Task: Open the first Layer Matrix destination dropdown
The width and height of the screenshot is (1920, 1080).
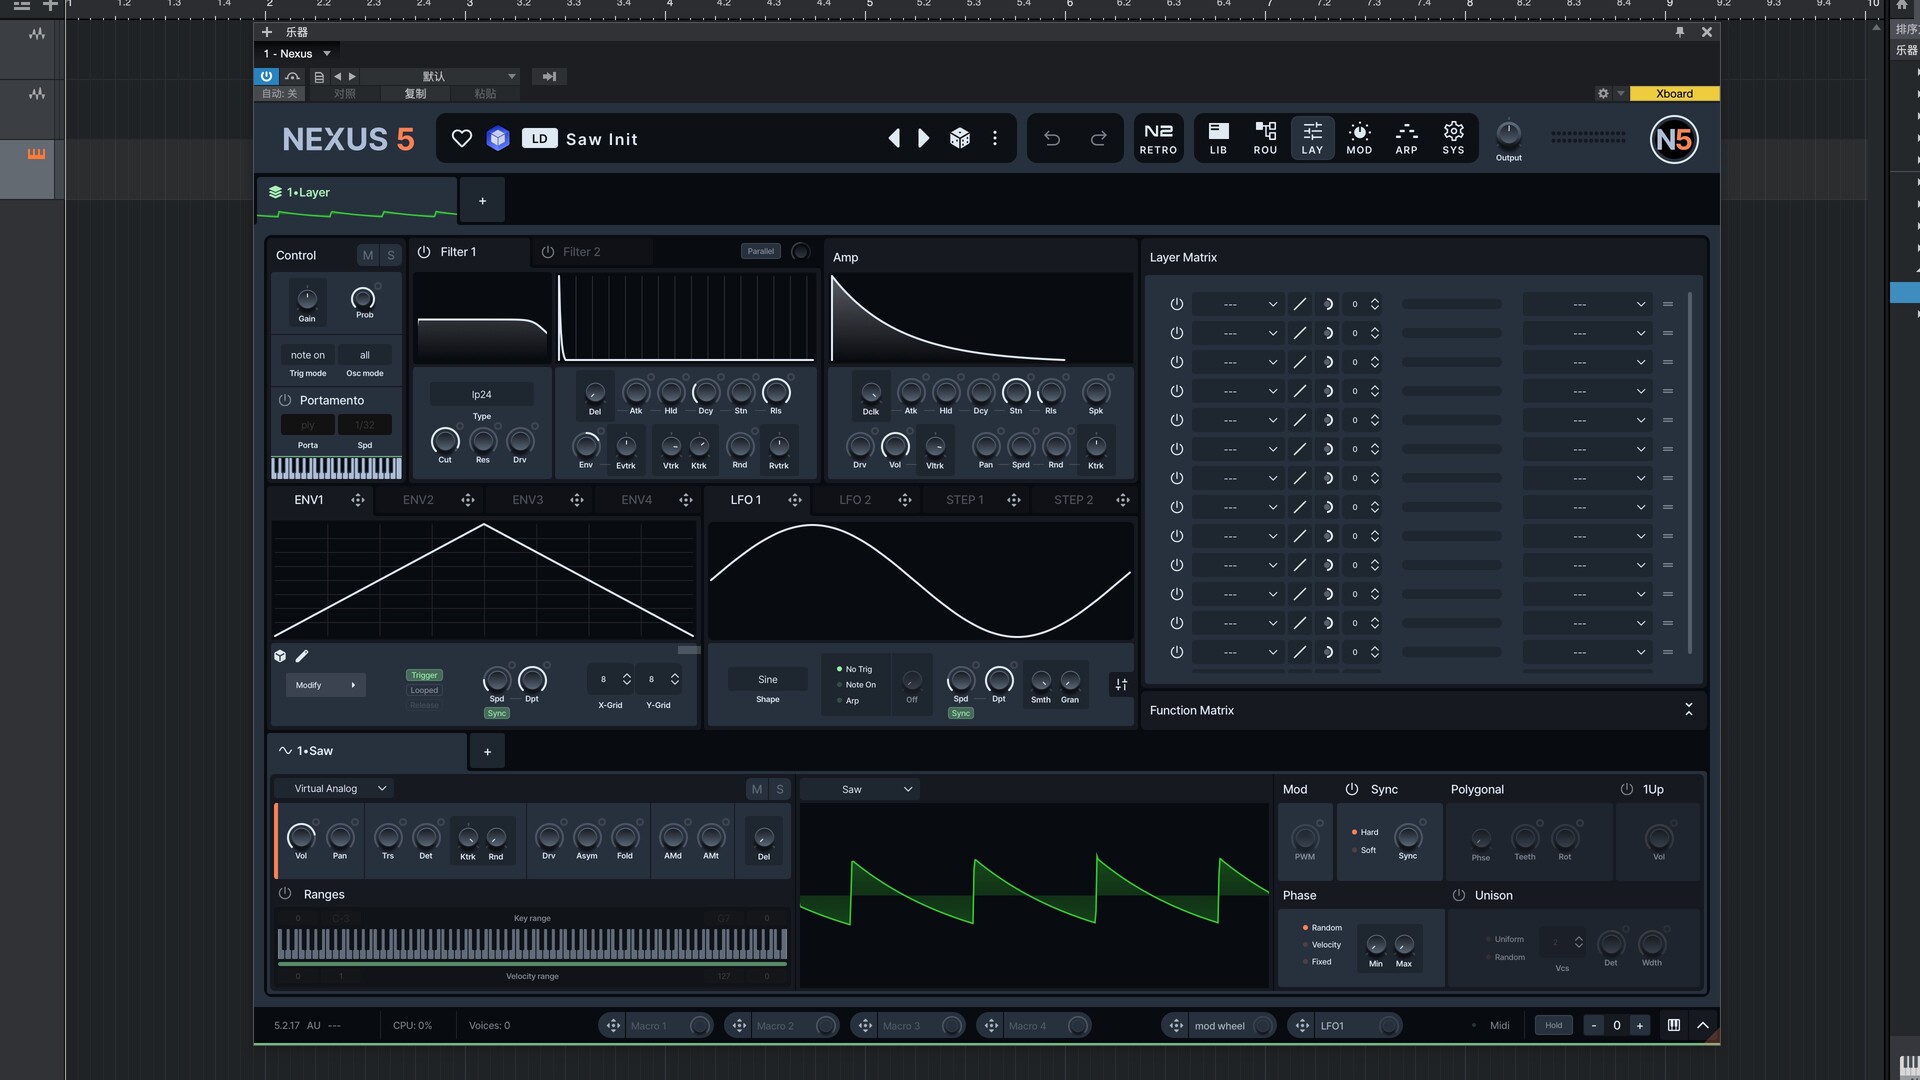Action: (1587, 304)
